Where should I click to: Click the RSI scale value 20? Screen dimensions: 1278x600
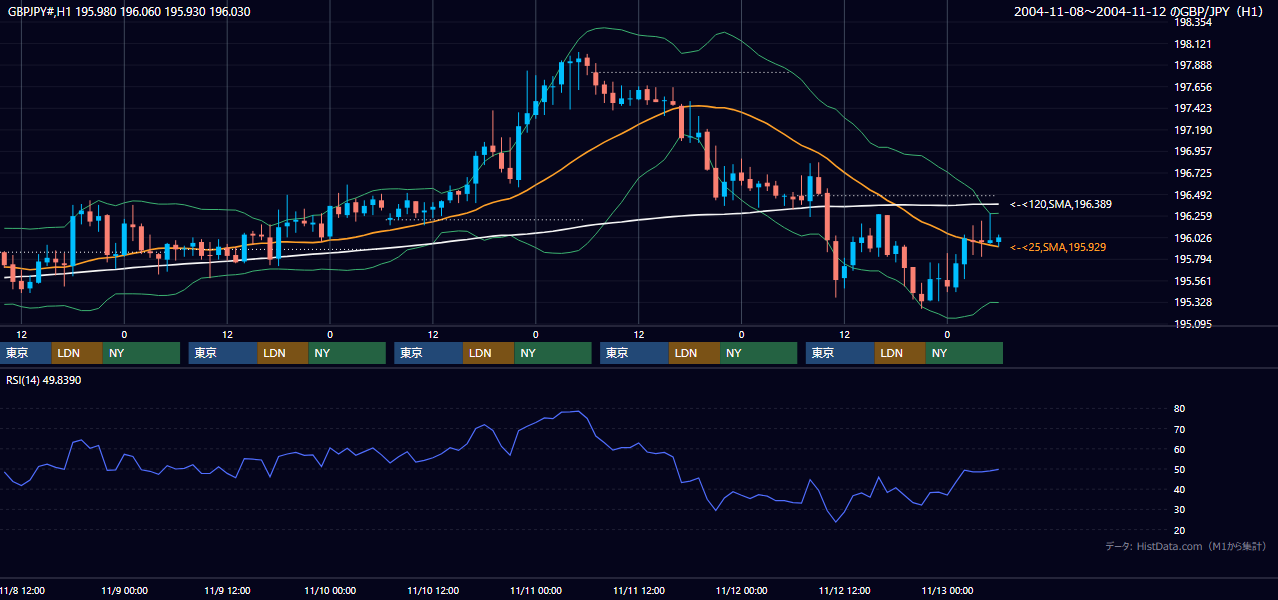pos(1179,530)
